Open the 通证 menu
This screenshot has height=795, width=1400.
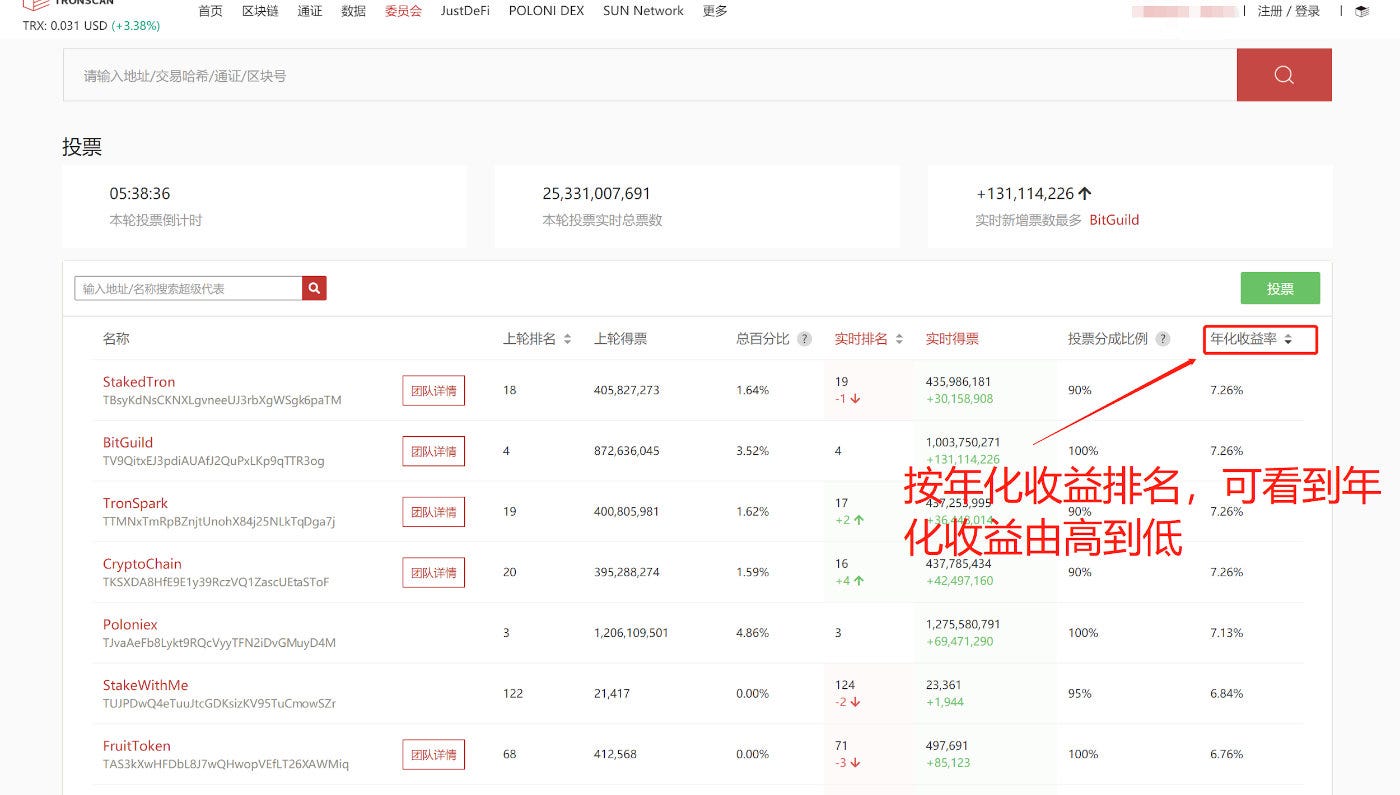[310, 11]
